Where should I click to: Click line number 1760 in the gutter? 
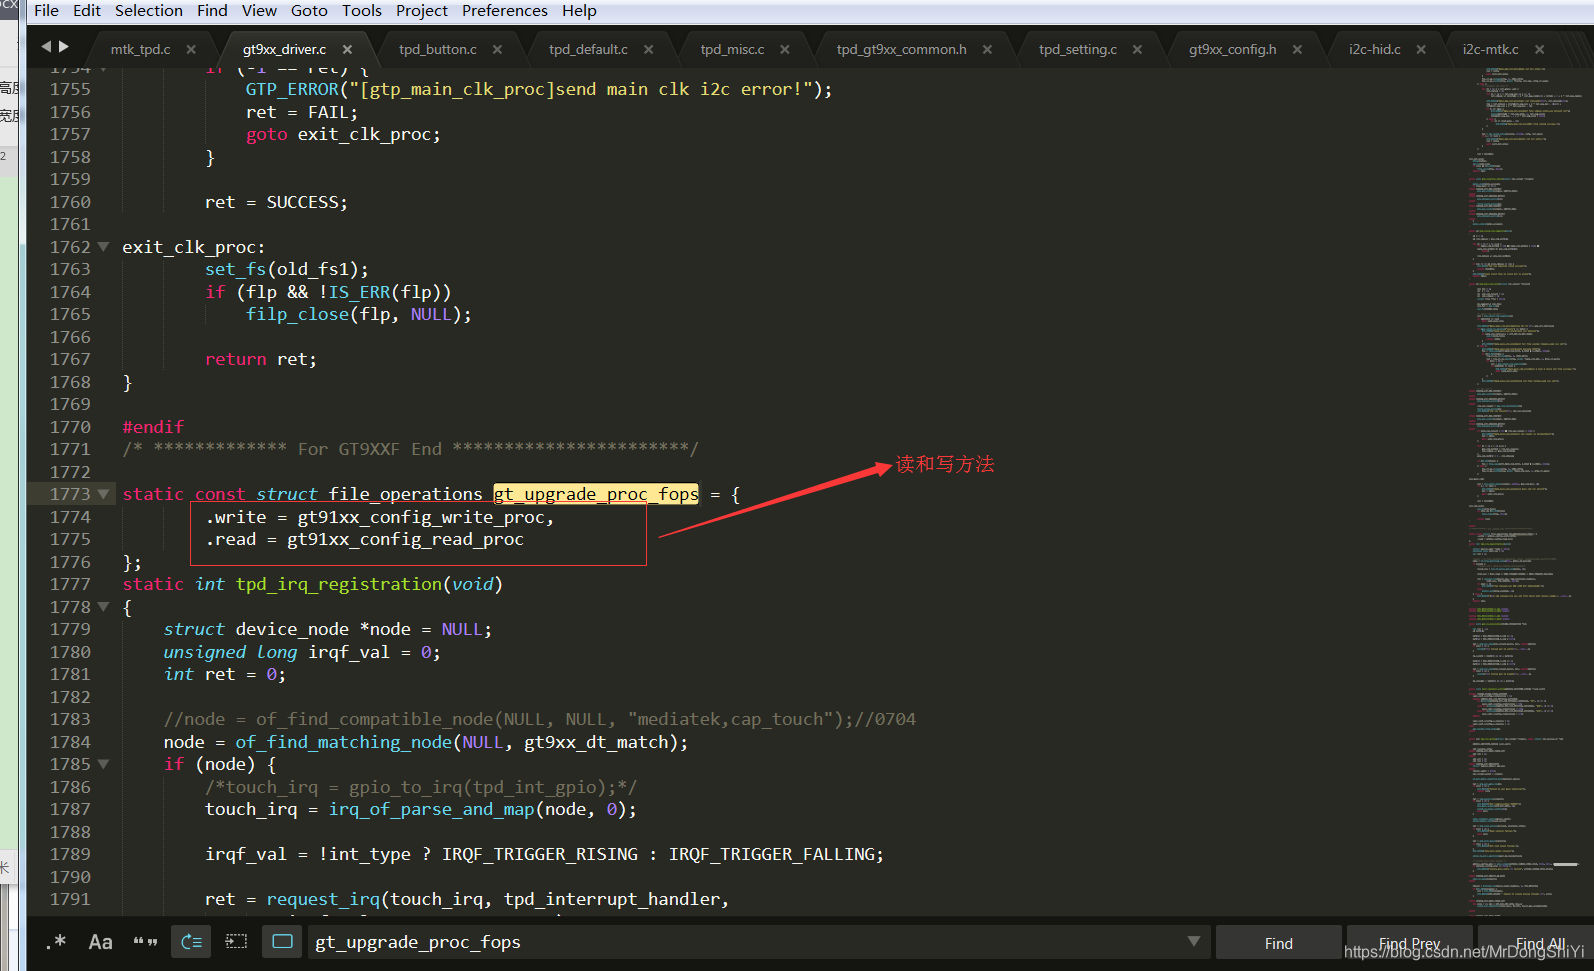(x=70, y=202)
